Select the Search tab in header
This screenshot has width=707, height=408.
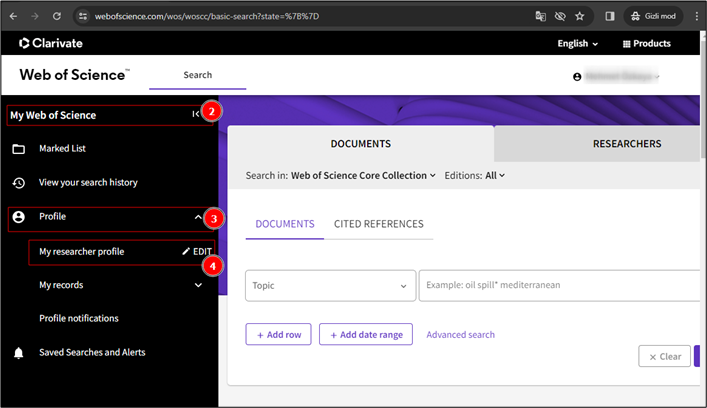(197, 75)
